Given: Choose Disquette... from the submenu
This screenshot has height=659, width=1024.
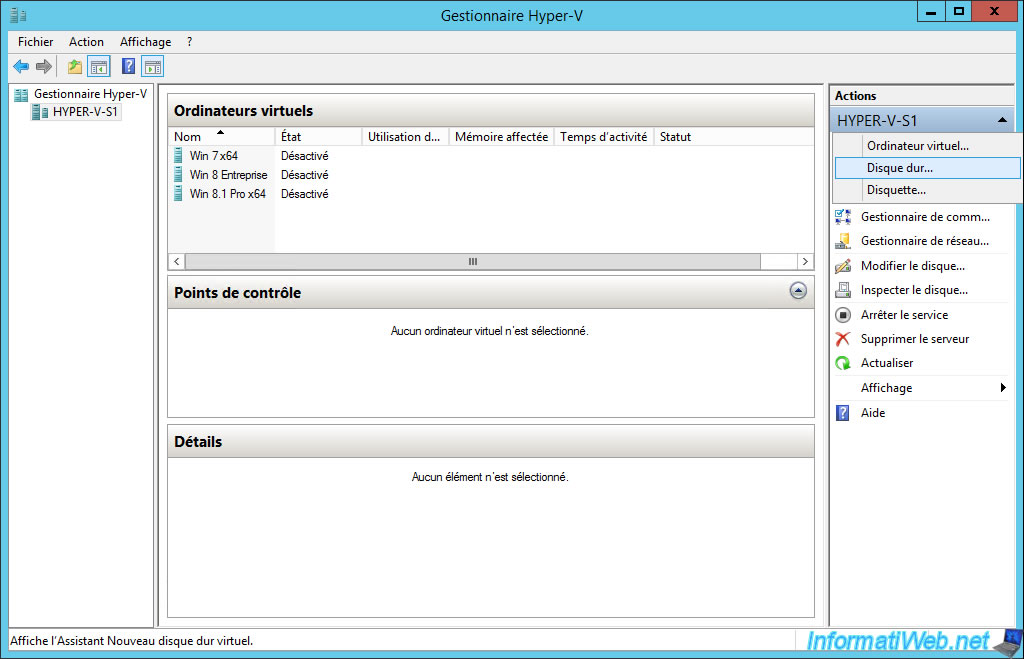Looking at the screenshot, I should [x=927, y=190].
